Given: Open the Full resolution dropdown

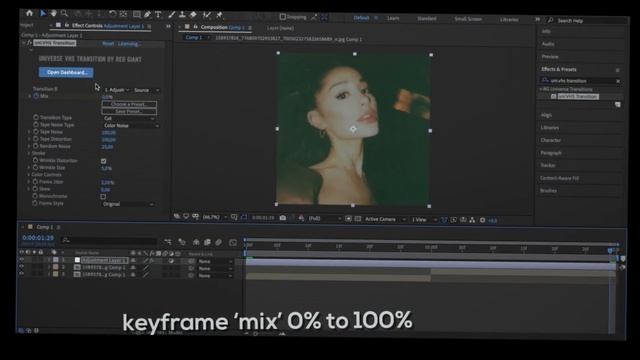Looking at the screenshot, I should click(324, 219).
